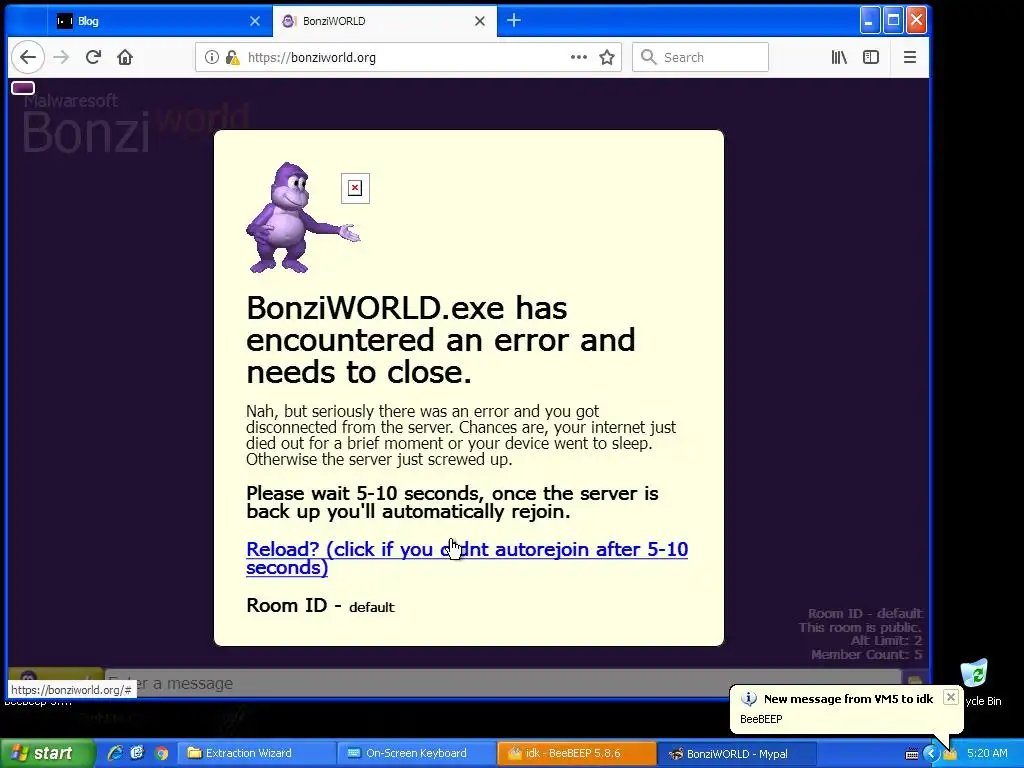Open the hamburger application menu
1024x768 pixels.
(910, 57)
